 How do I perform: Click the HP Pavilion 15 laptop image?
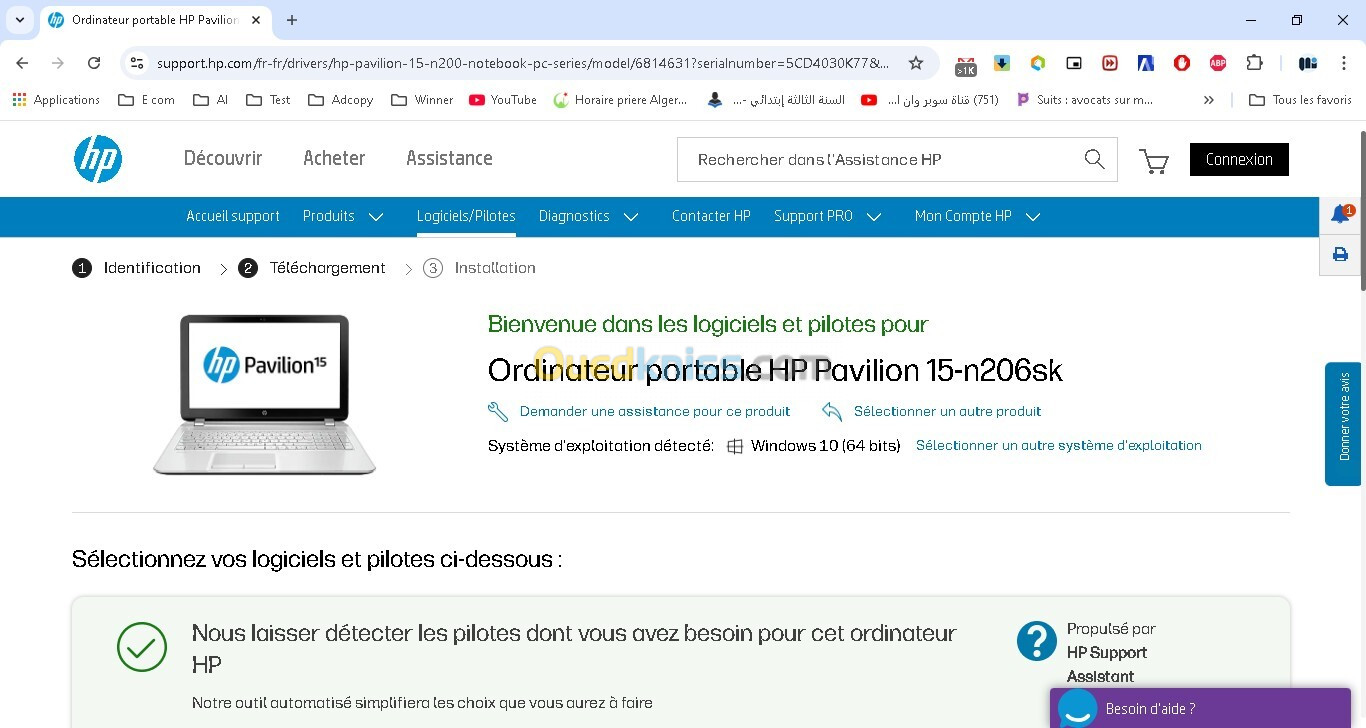coord(265,394)
